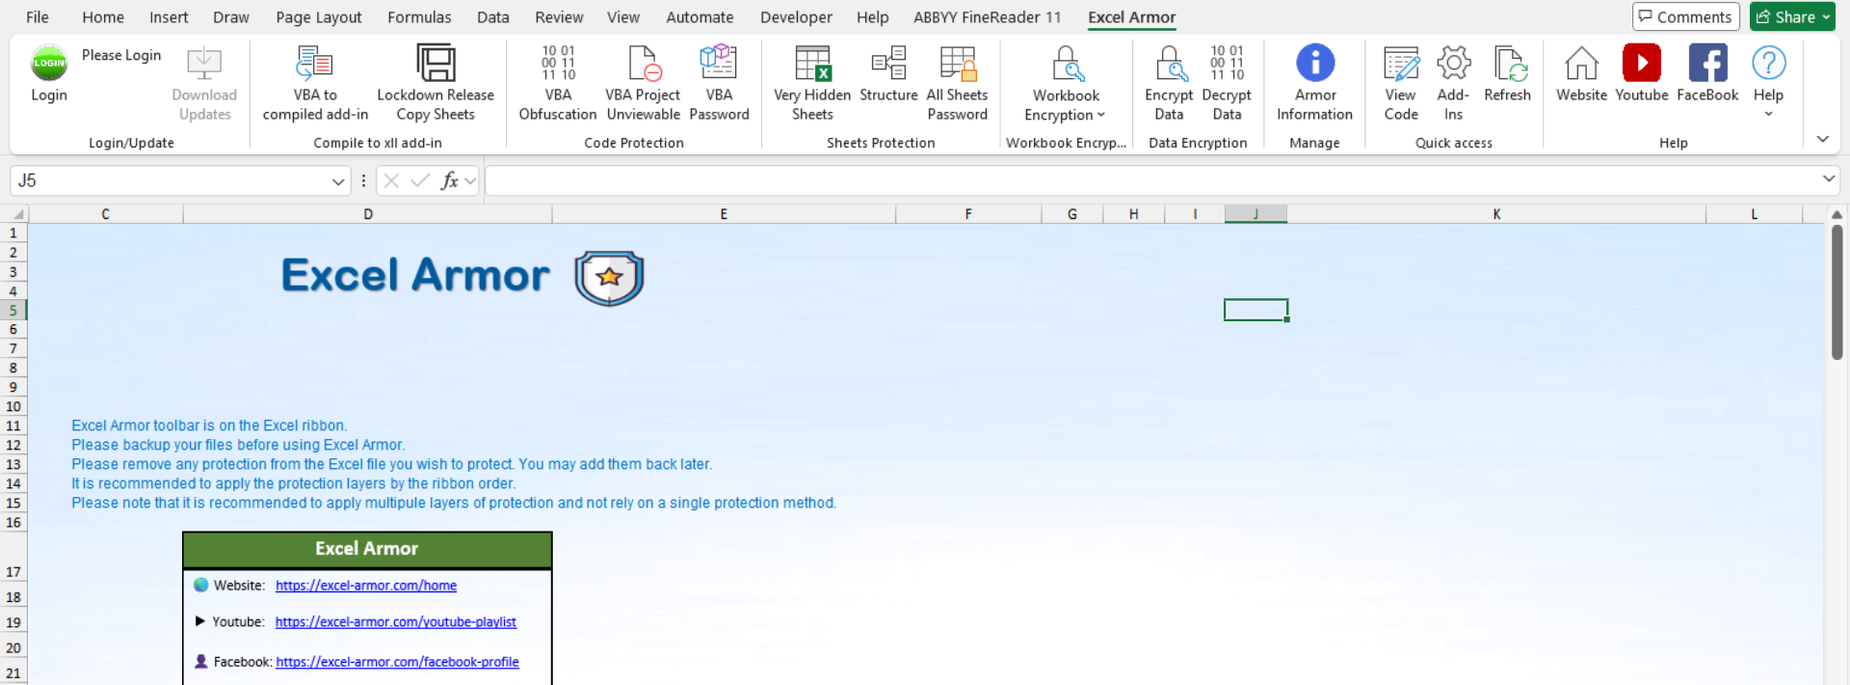Open excel-armor.com/facebook-profile link
Image resolution: width=1850 pixels, height=685 pixels.
397,662
